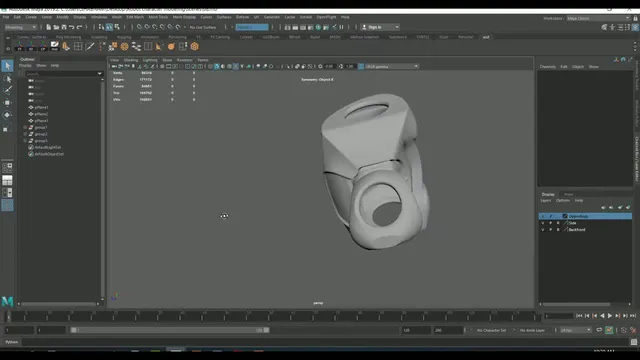Expand group2 in the Outliner
Screen dimensions: 640x360
(25, 134)
